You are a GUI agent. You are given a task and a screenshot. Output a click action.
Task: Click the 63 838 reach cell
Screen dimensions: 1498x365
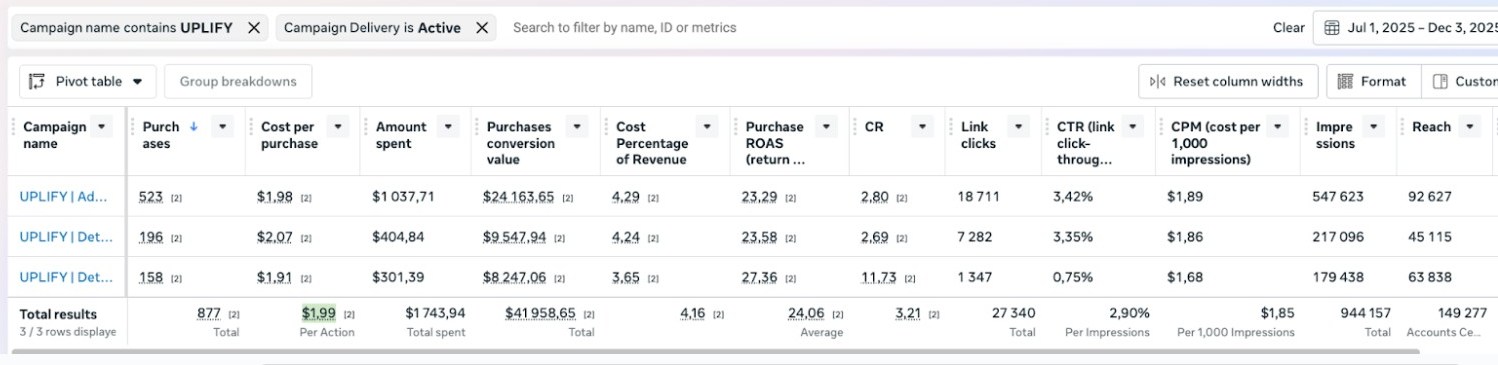click(1430, 277)
